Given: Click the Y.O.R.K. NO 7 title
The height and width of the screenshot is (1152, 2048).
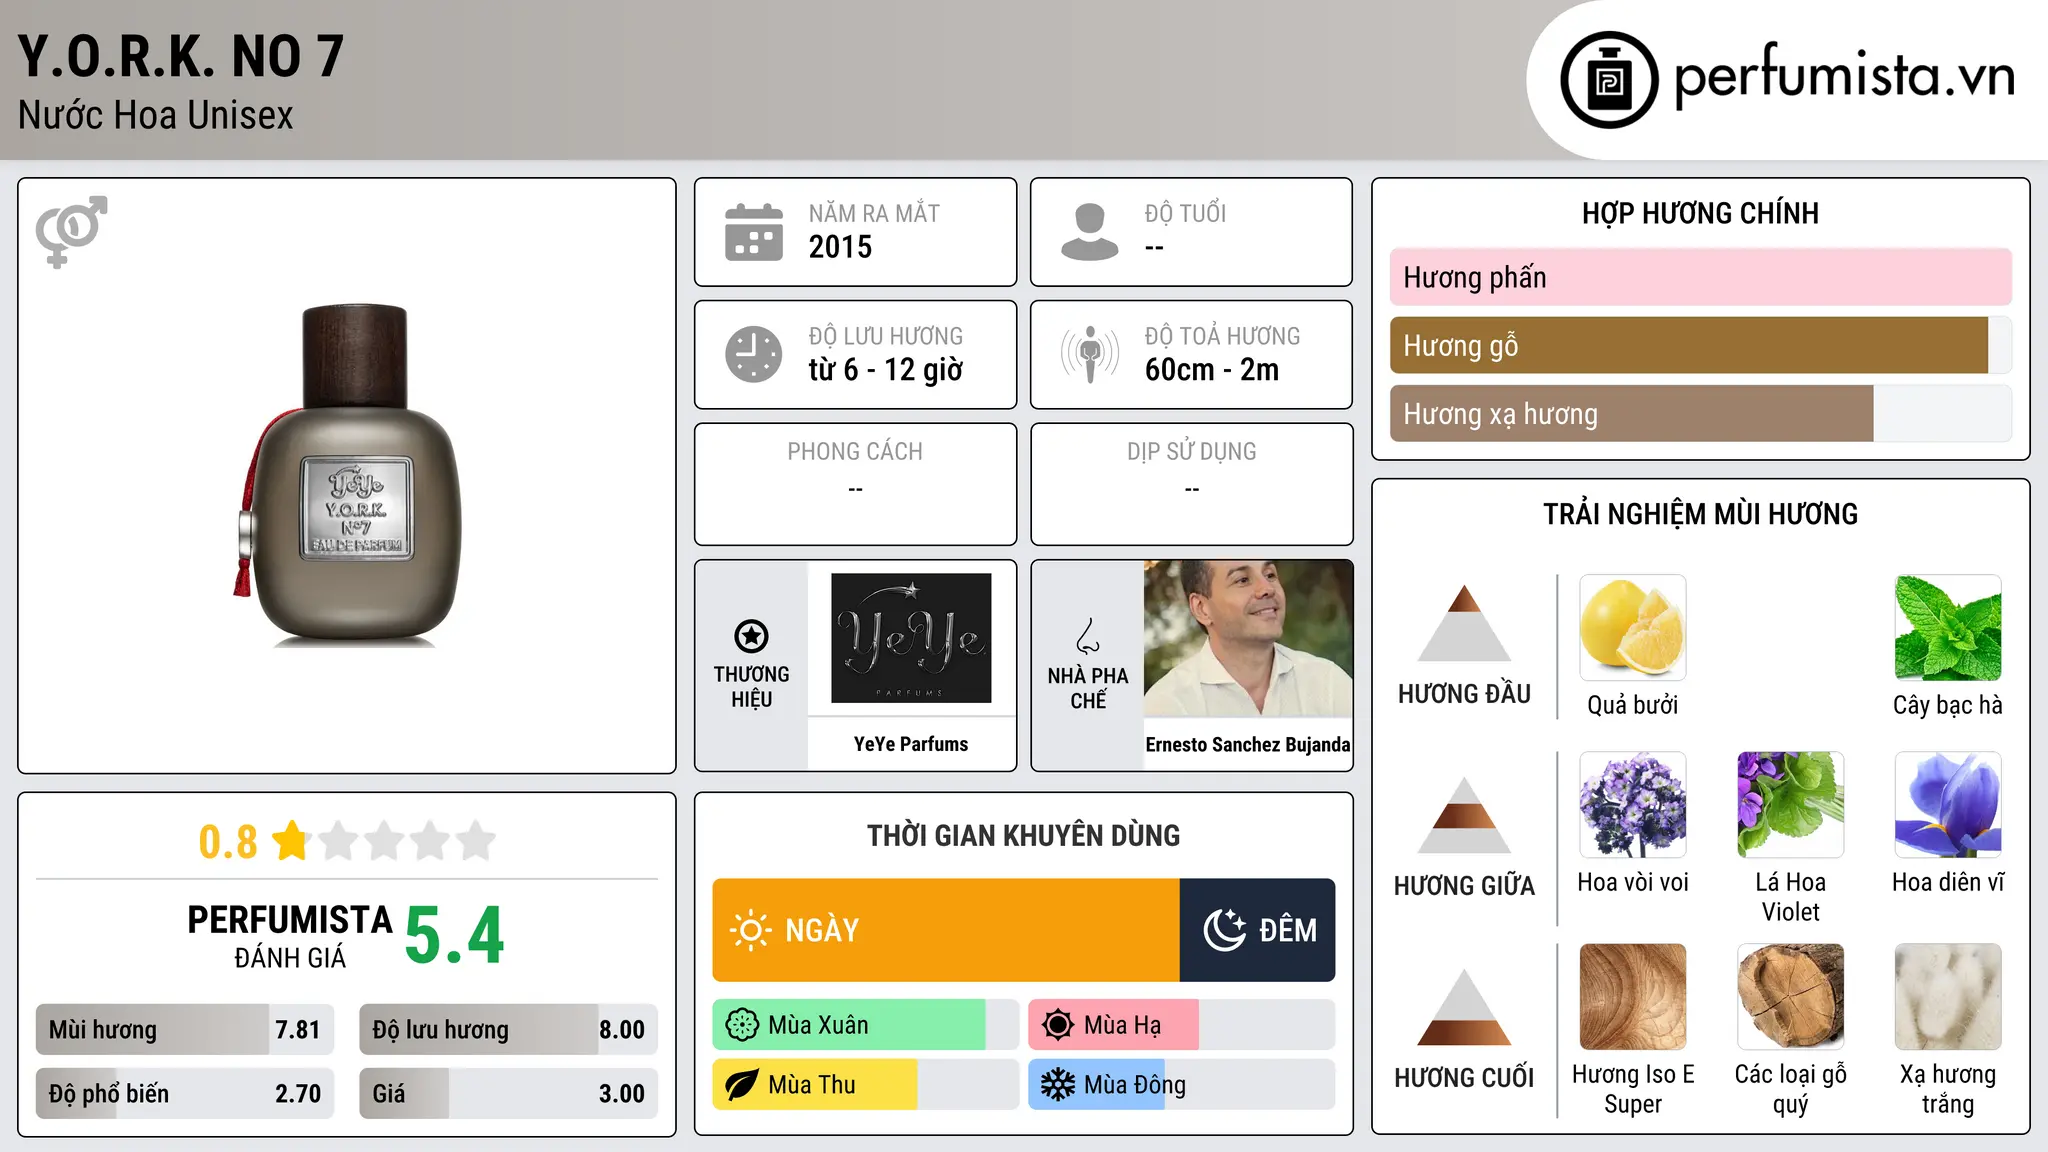Looking at the screenshot, I should (181, 56).
